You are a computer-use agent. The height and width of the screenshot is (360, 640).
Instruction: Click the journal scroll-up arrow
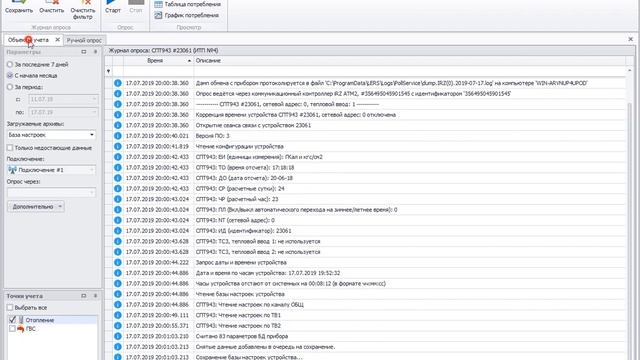(x=629, y=71)
